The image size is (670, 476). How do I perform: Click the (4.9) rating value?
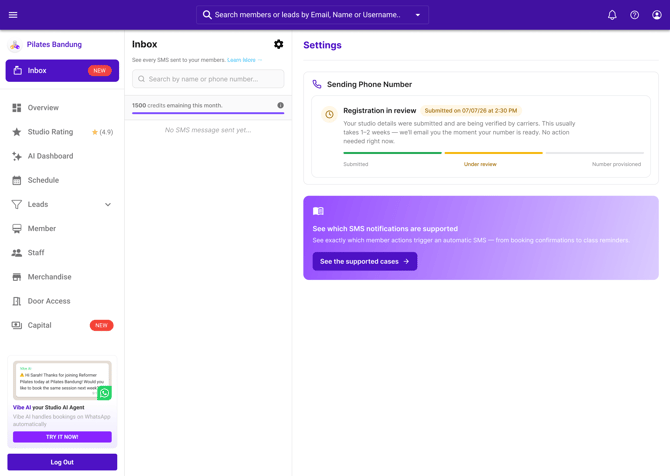pyautogui.click(x=106, y=132)
